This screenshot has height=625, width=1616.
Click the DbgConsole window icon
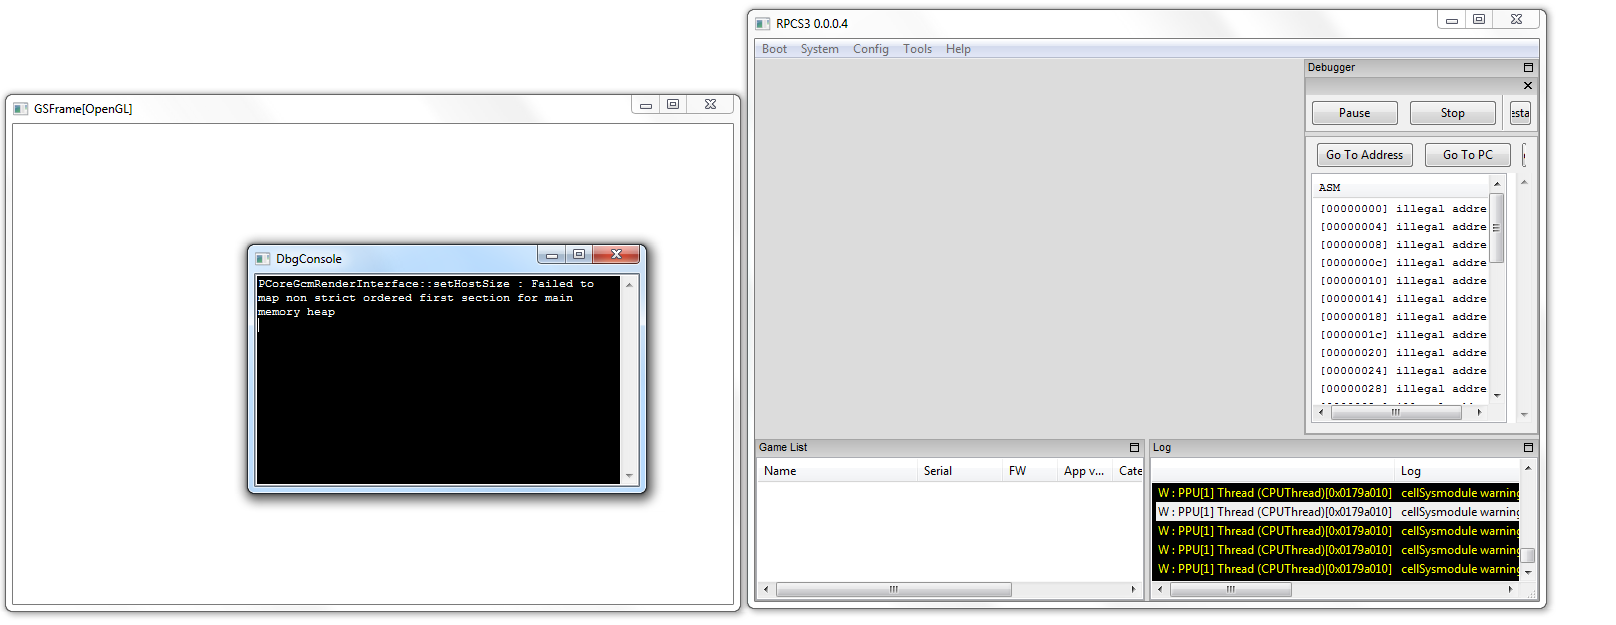(263, 259)
